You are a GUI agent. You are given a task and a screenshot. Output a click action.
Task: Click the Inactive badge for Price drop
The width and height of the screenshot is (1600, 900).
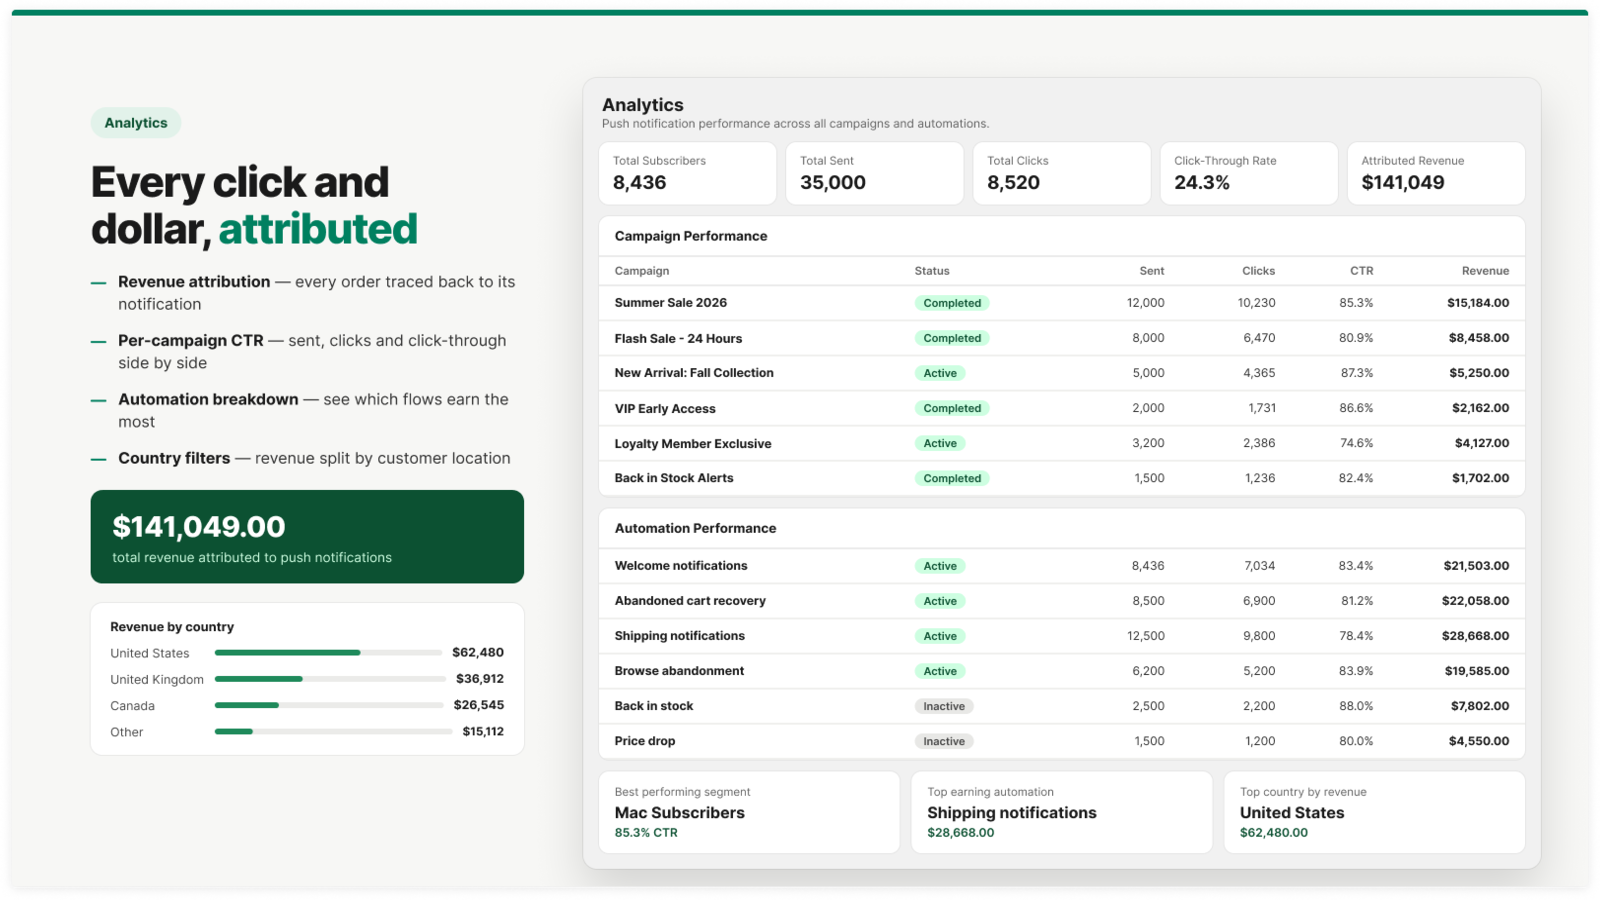click(944, 741)
